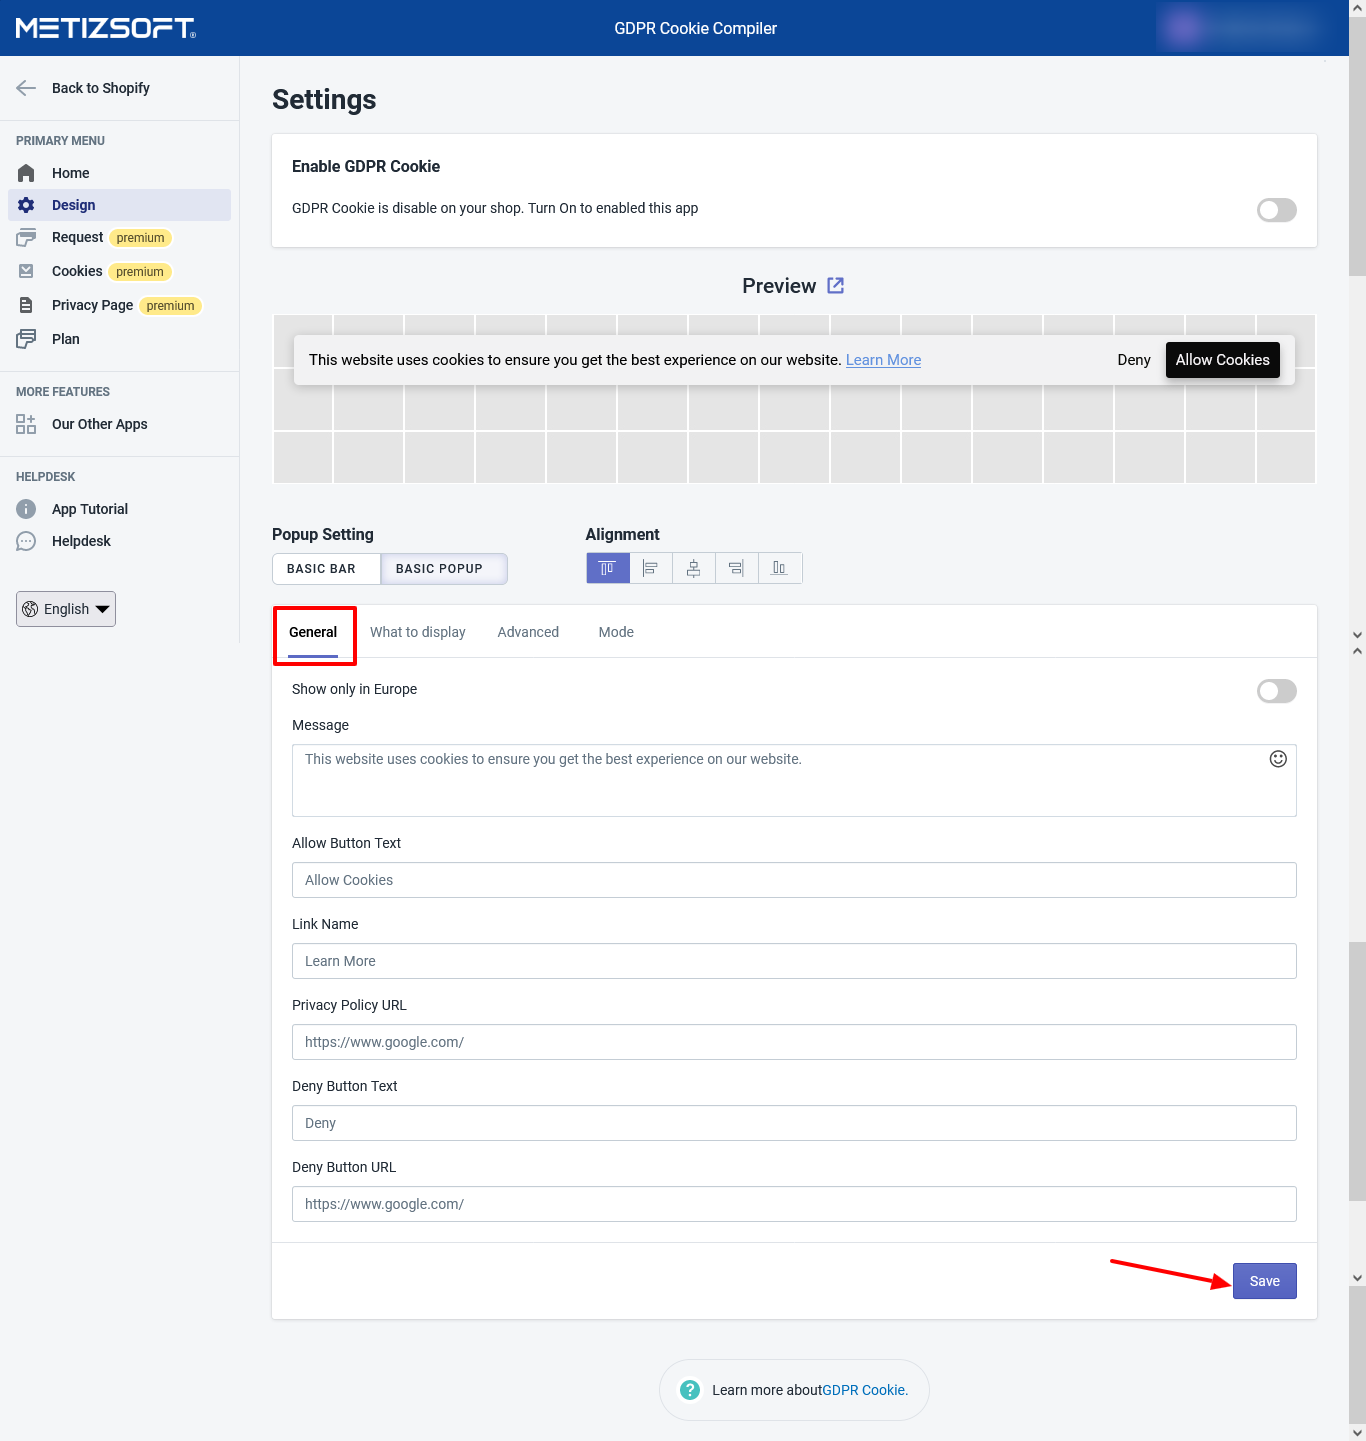This screenshot has width=1366, height=1441.
Task: Open the preview in new window icon
Action: (x=836, y=286)
